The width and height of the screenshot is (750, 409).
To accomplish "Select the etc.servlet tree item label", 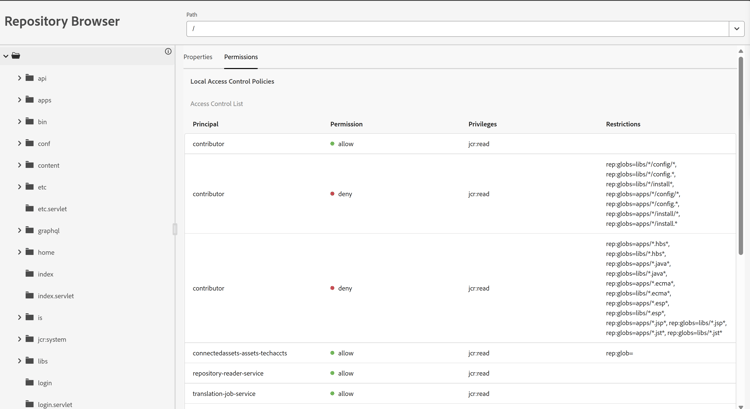I will (53, 209).
